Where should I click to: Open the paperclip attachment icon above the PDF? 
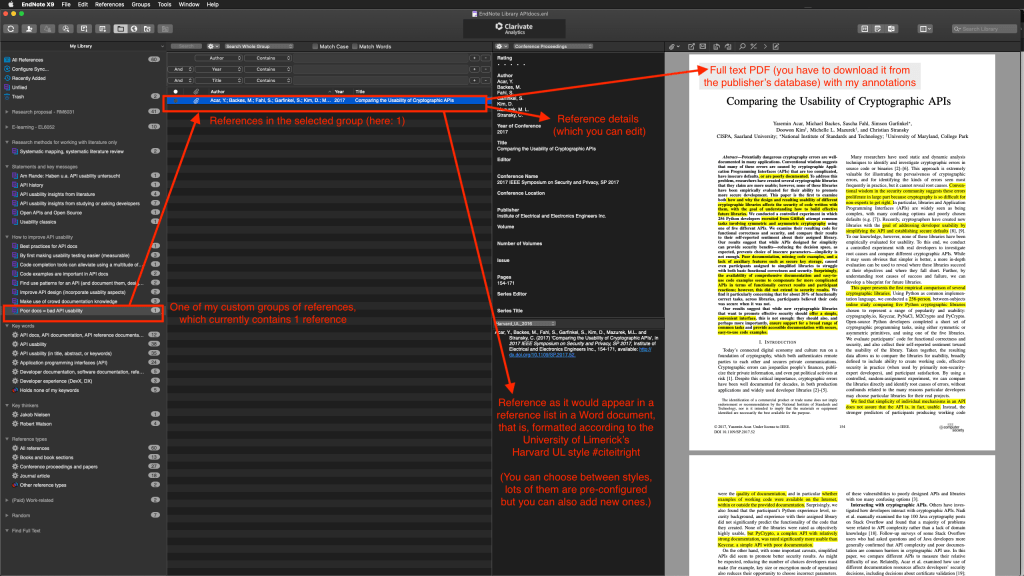[x=672, y=46]
